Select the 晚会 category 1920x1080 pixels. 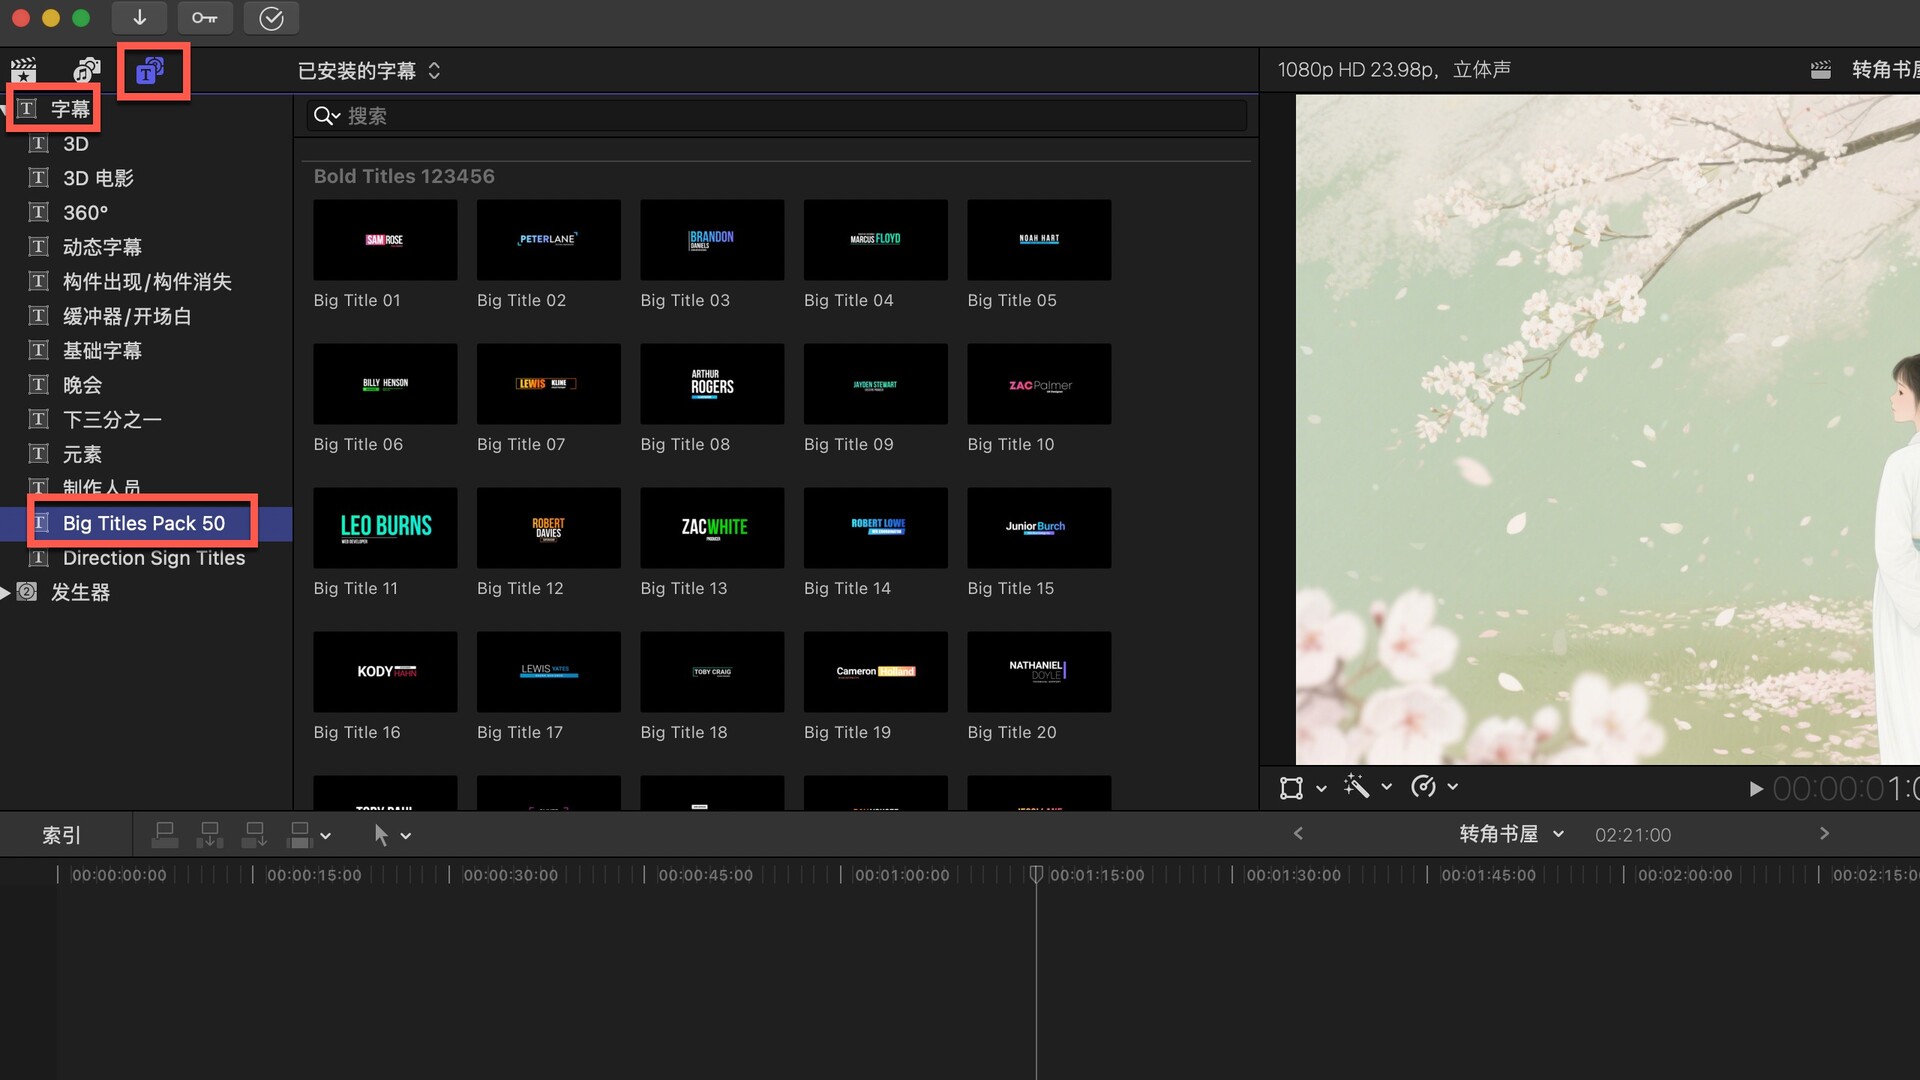point(146,385)
